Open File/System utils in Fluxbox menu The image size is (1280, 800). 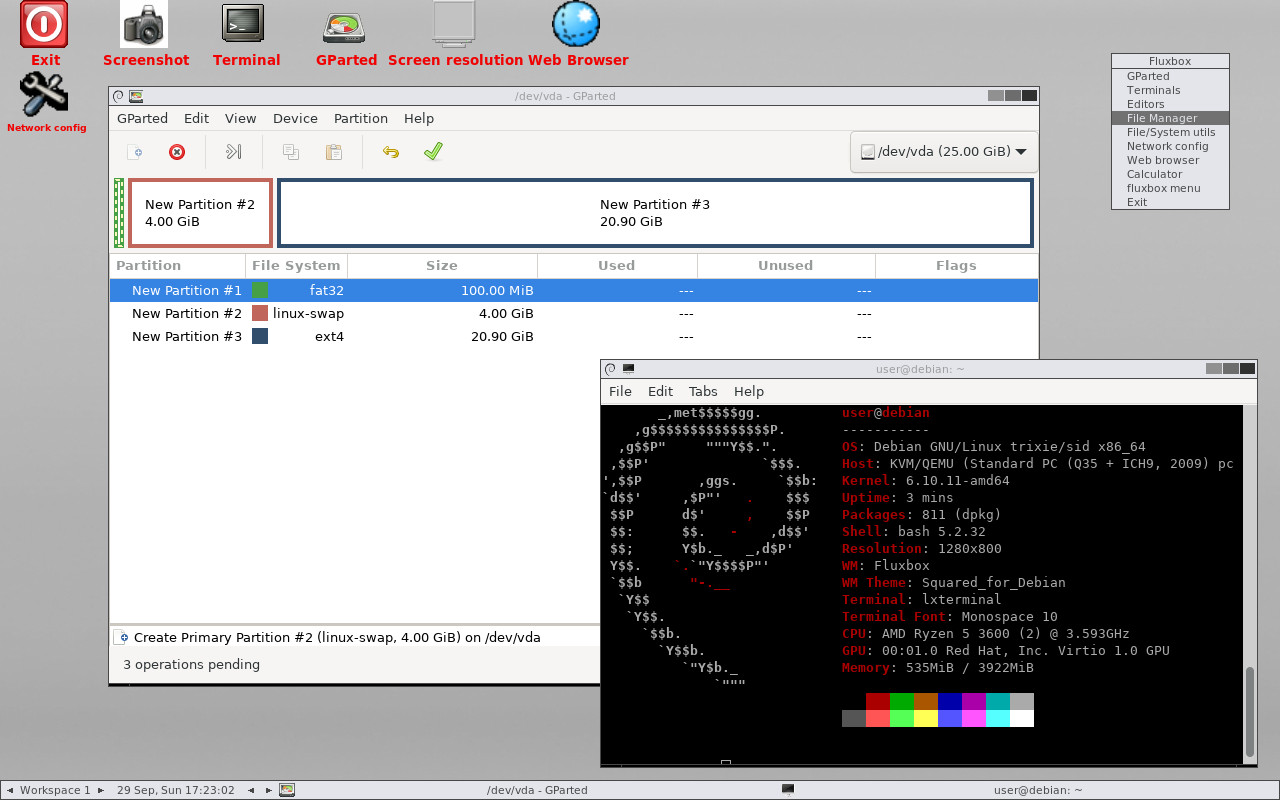(1170, 132)
